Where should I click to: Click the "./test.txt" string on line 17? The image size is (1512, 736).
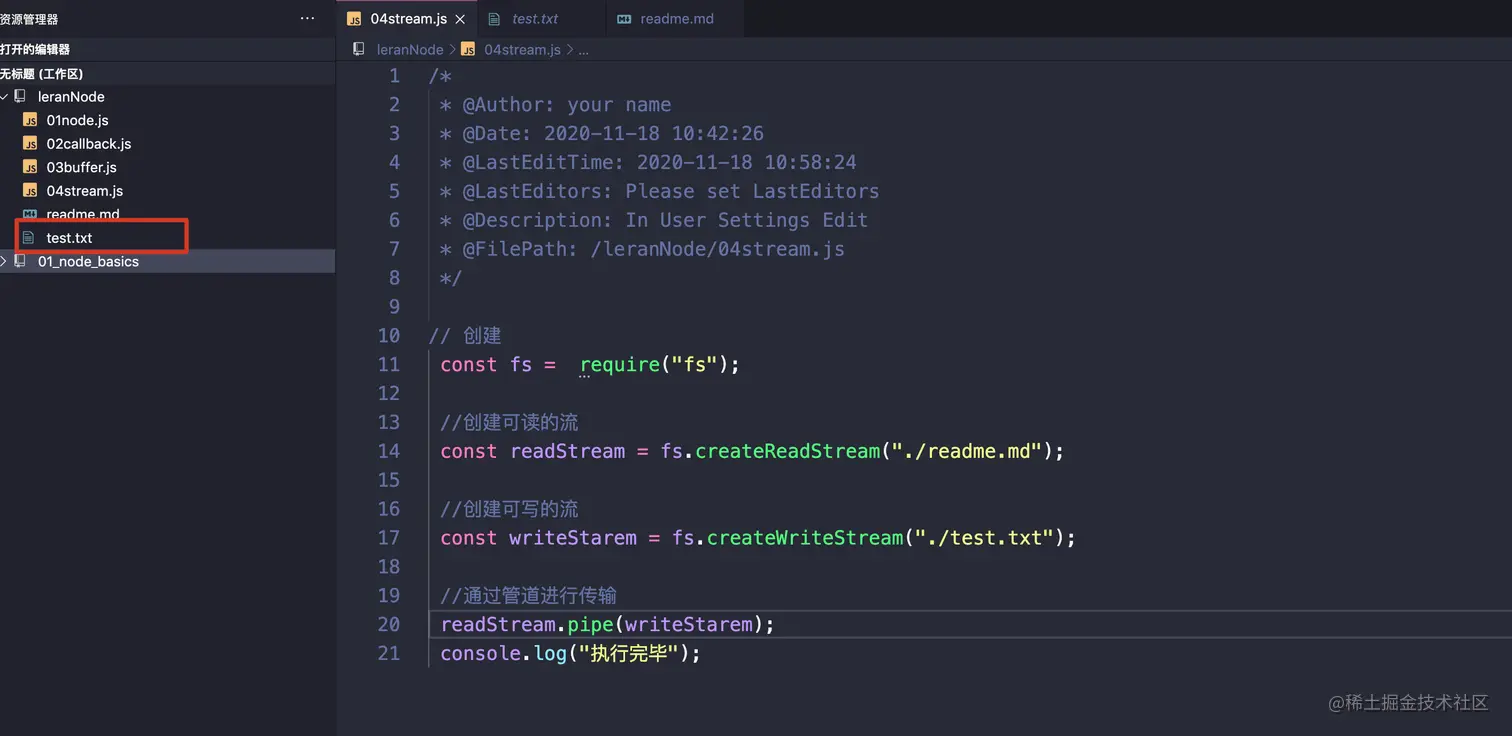[x=984, y=538]
